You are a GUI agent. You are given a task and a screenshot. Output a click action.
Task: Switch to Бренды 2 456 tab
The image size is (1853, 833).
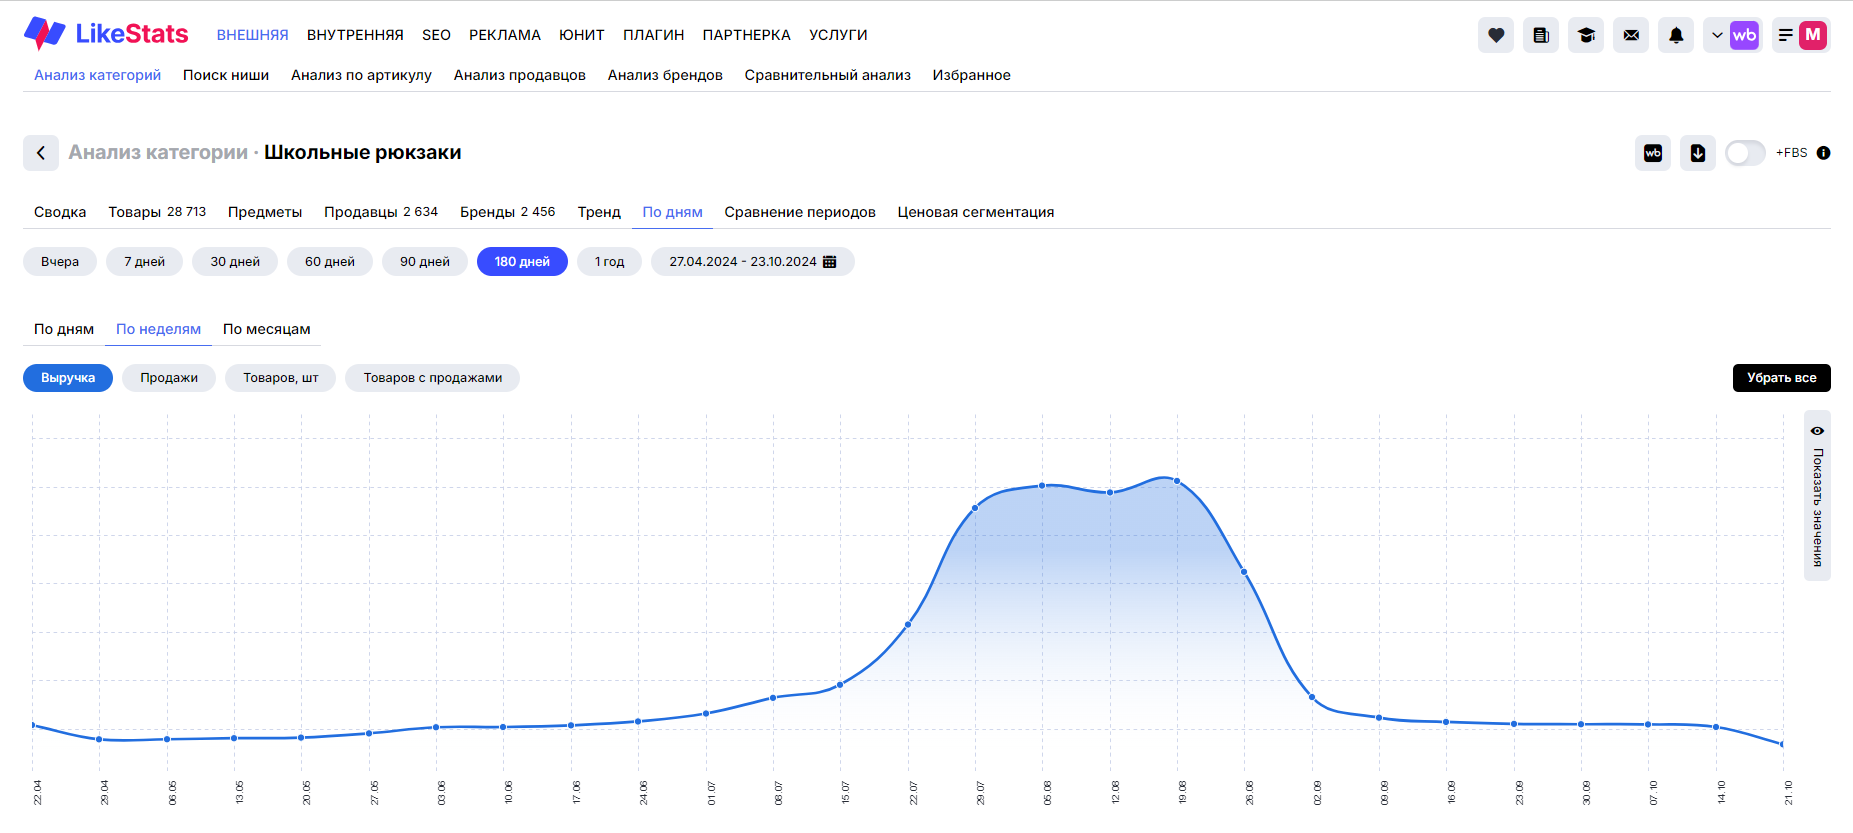(x=507, y=212)
